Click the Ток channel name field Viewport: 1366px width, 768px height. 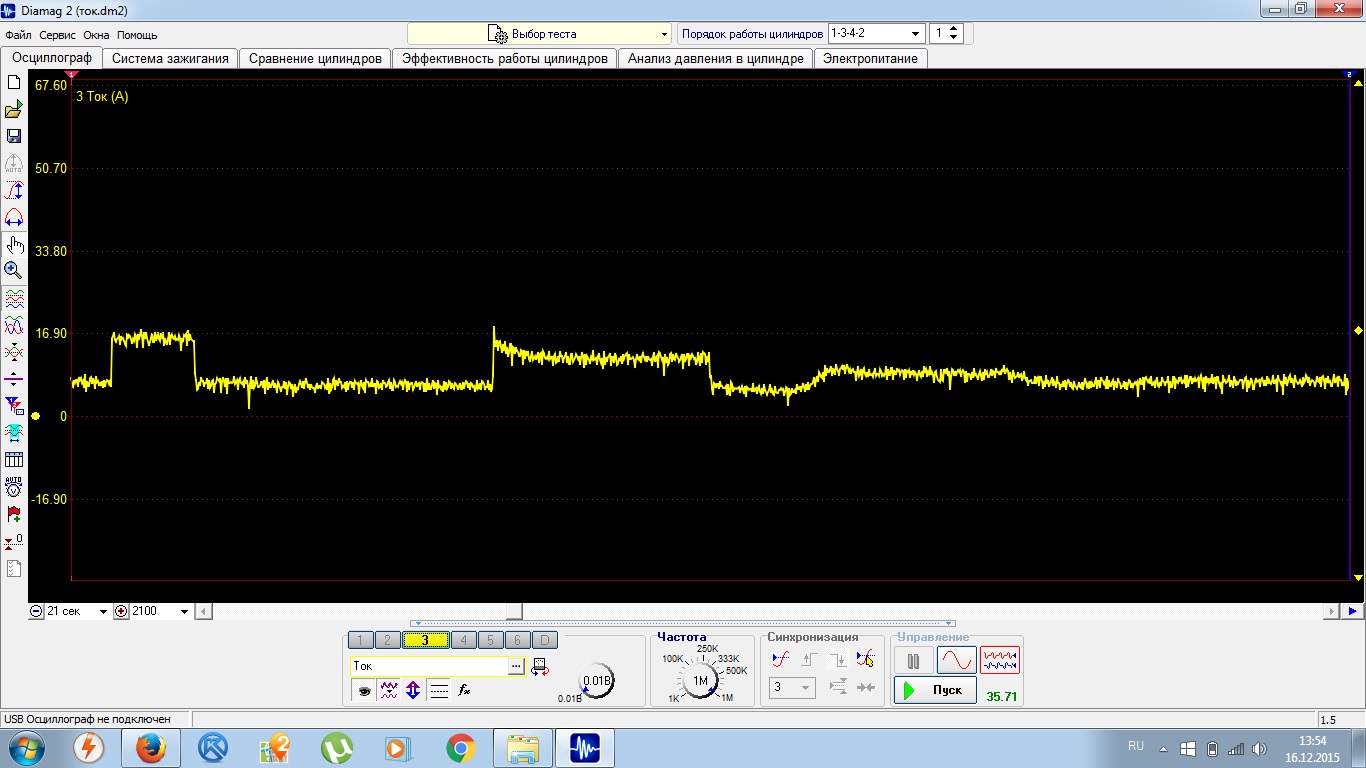[430, 666]
